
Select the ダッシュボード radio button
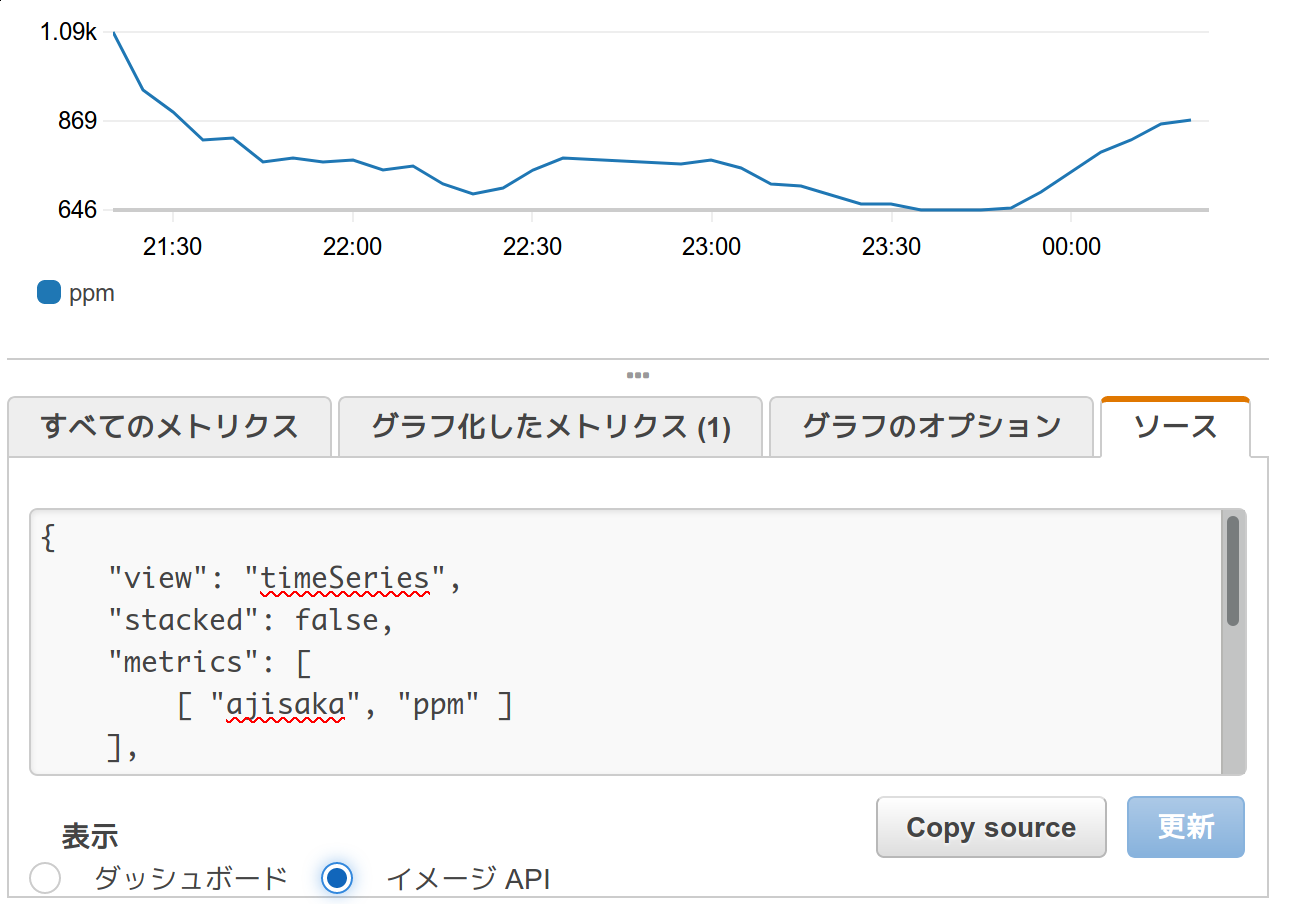(x=45, y=878)
